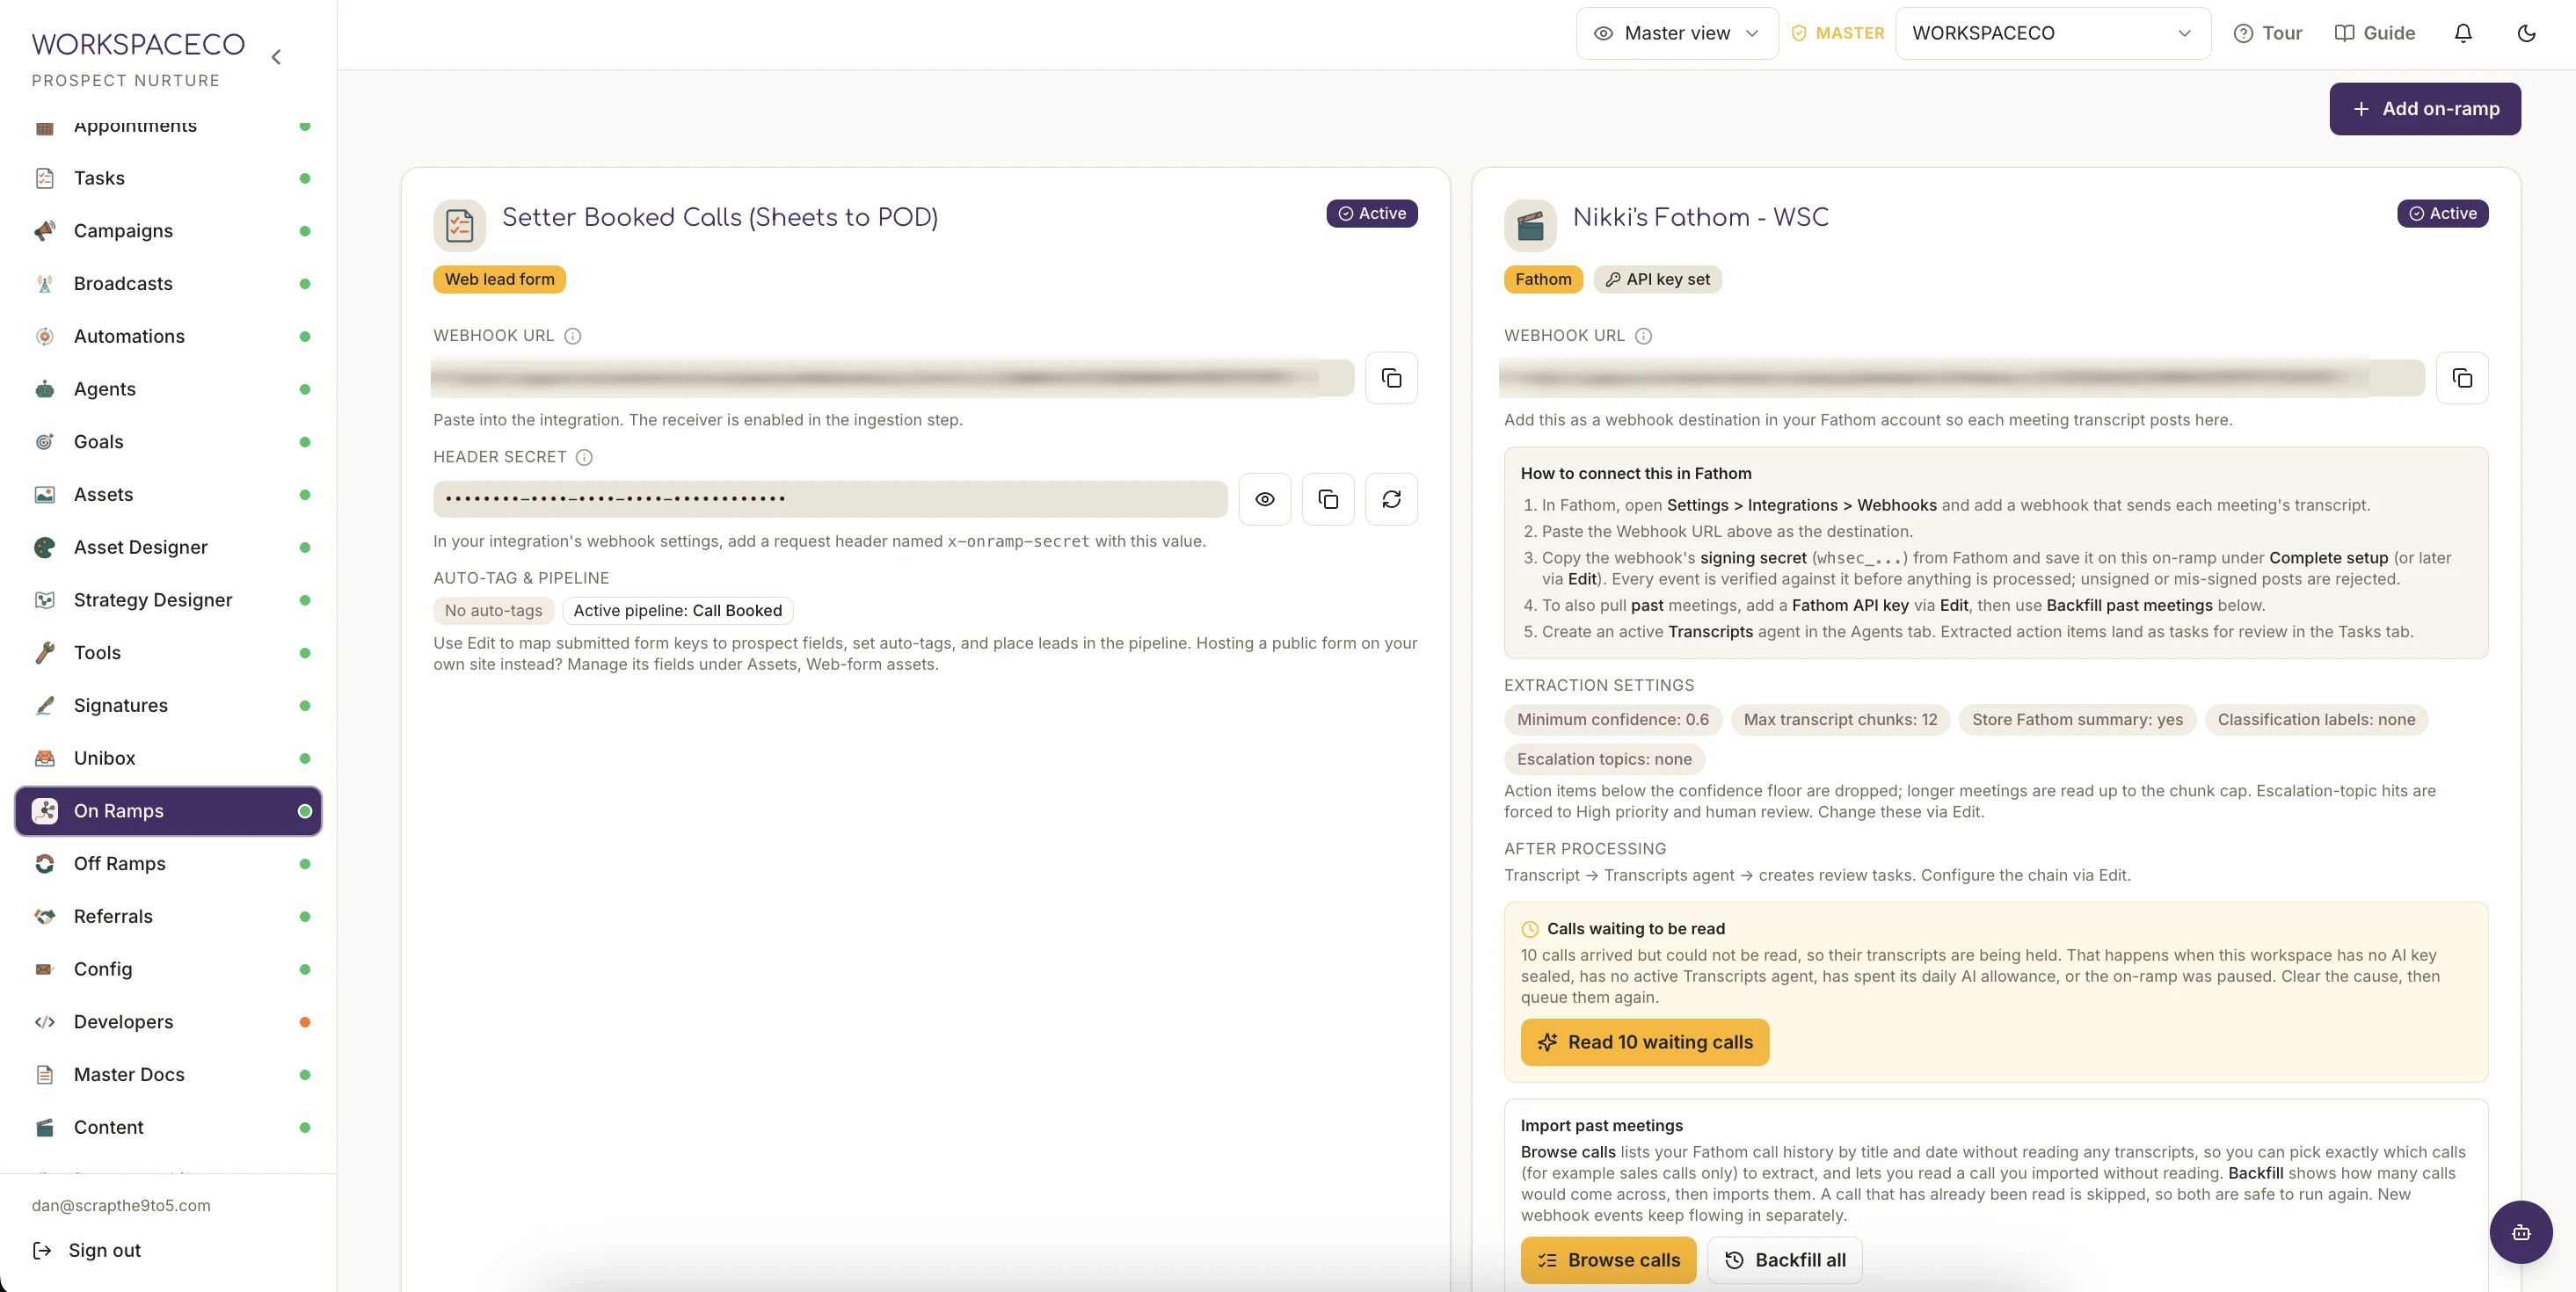Open the notifications bell
This screenshot has width=2576, height=1292.
[2463, 33]
